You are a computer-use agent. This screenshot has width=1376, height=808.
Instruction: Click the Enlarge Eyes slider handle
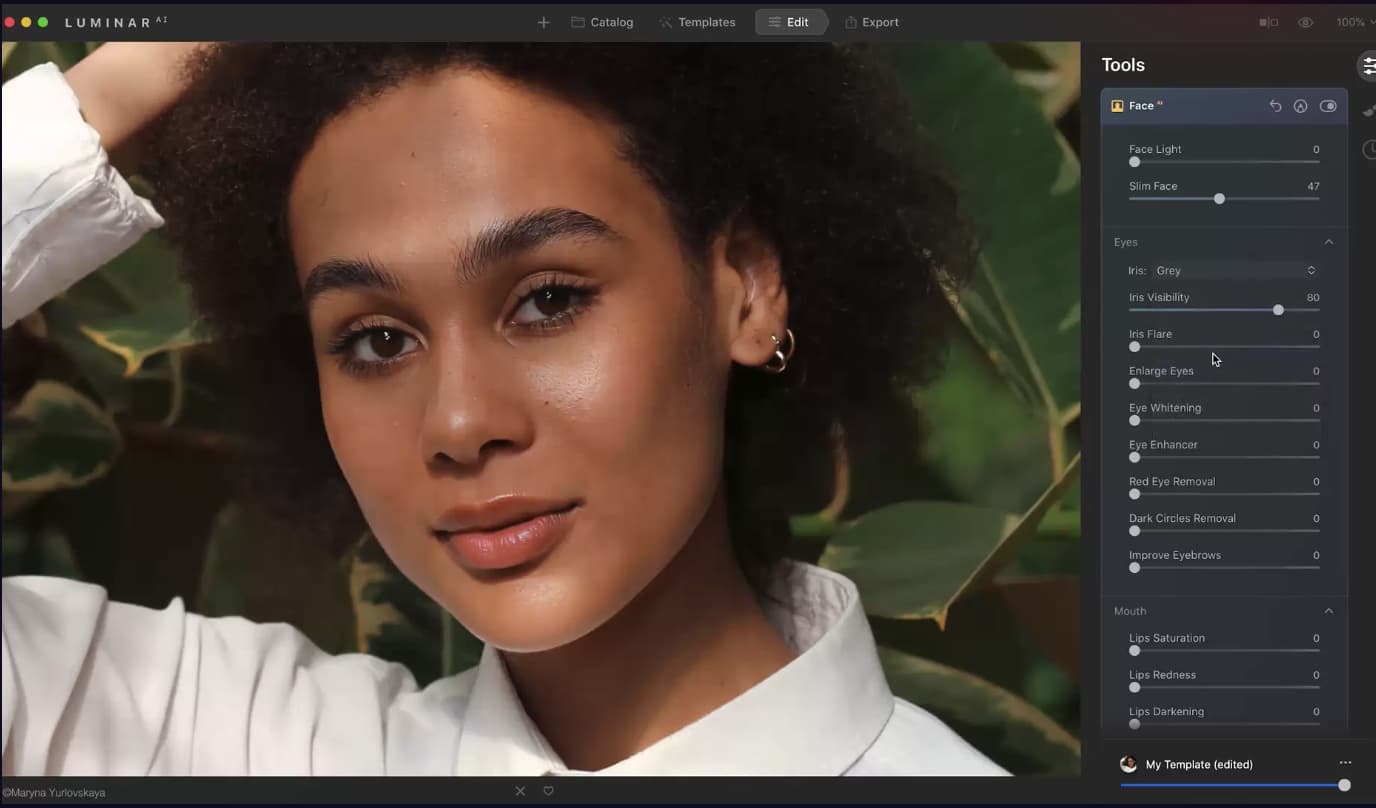(1134, 384)
